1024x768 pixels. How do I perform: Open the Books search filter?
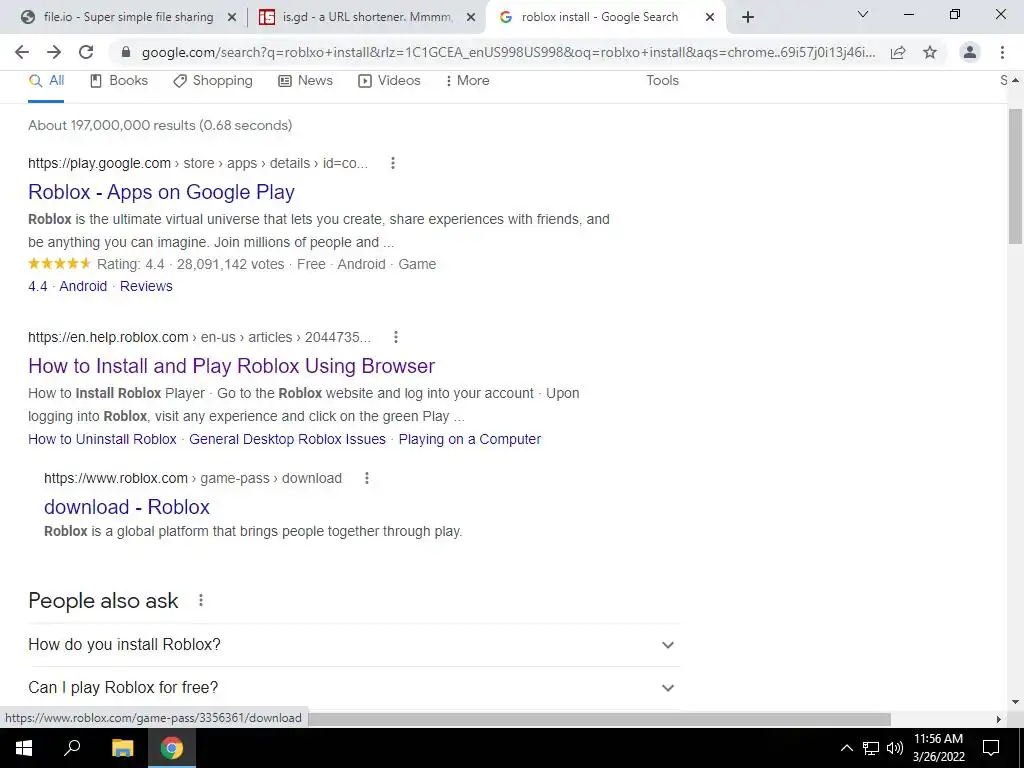point(119,81)
